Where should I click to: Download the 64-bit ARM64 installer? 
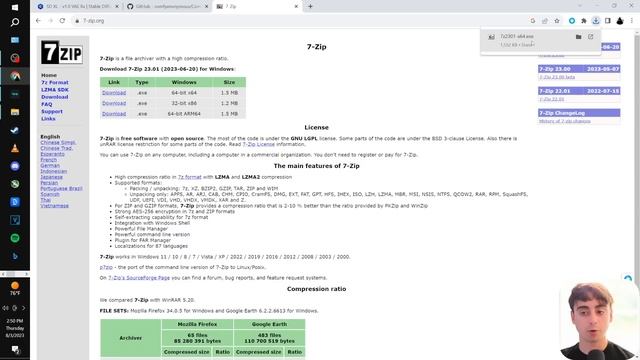tap(114, 114)
